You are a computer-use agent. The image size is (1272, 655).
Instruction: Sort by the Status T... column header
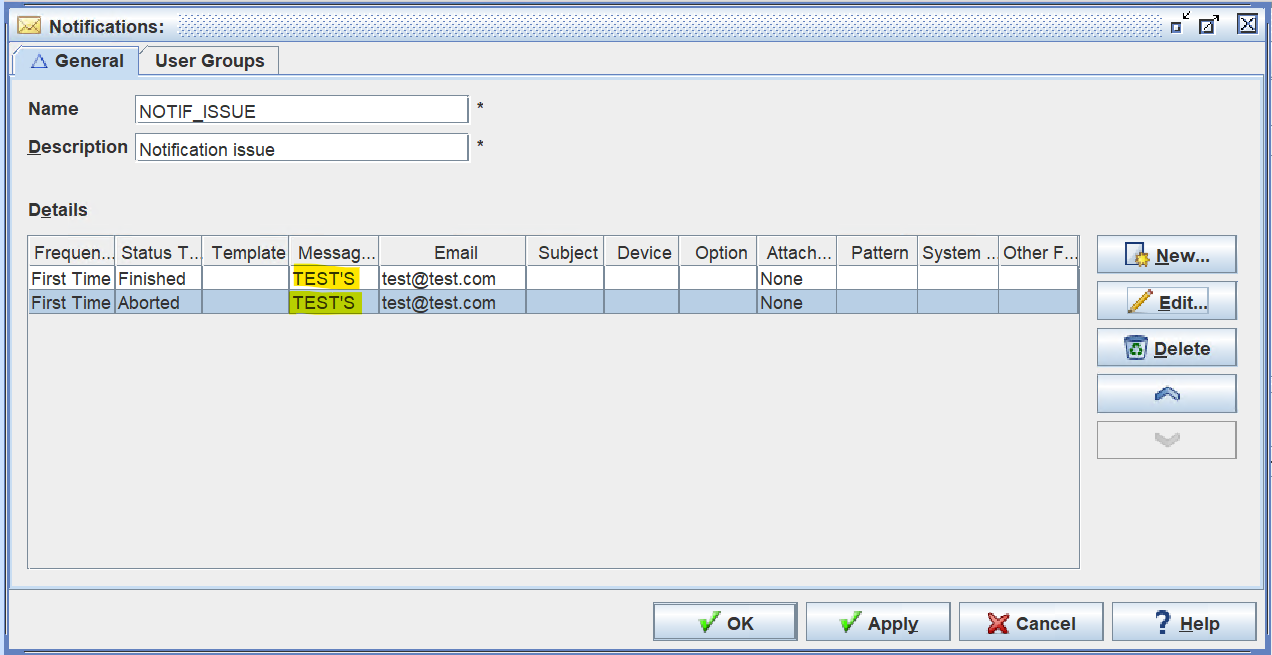click(159, 252)
